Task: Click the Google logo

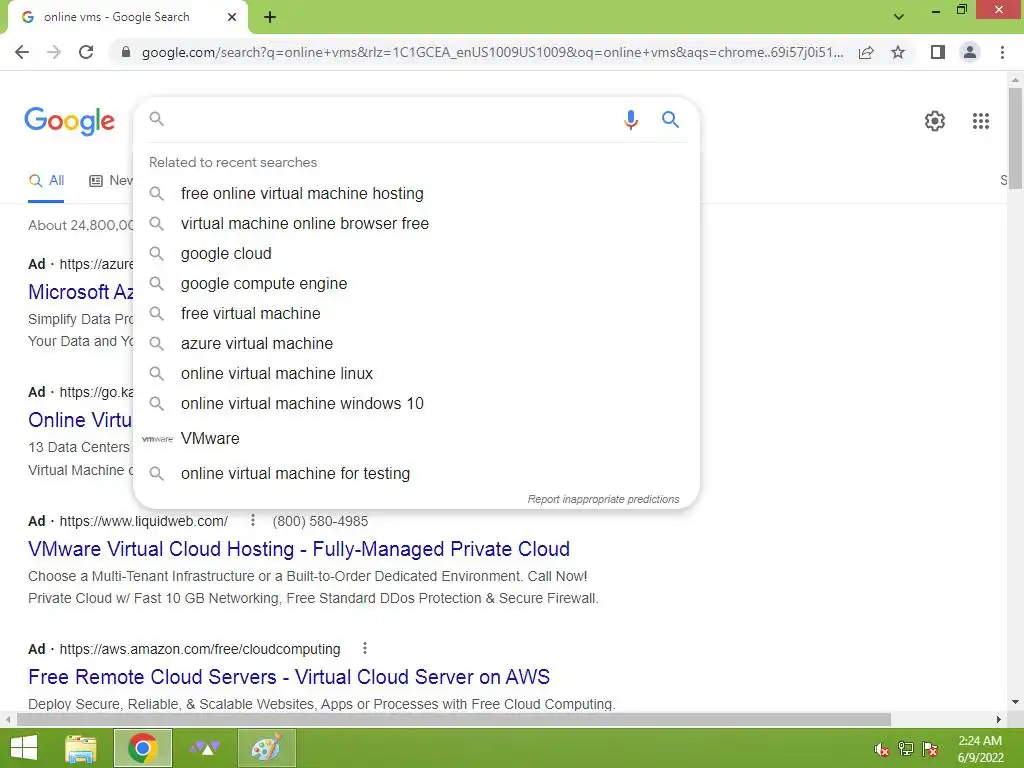Action: 70,121
